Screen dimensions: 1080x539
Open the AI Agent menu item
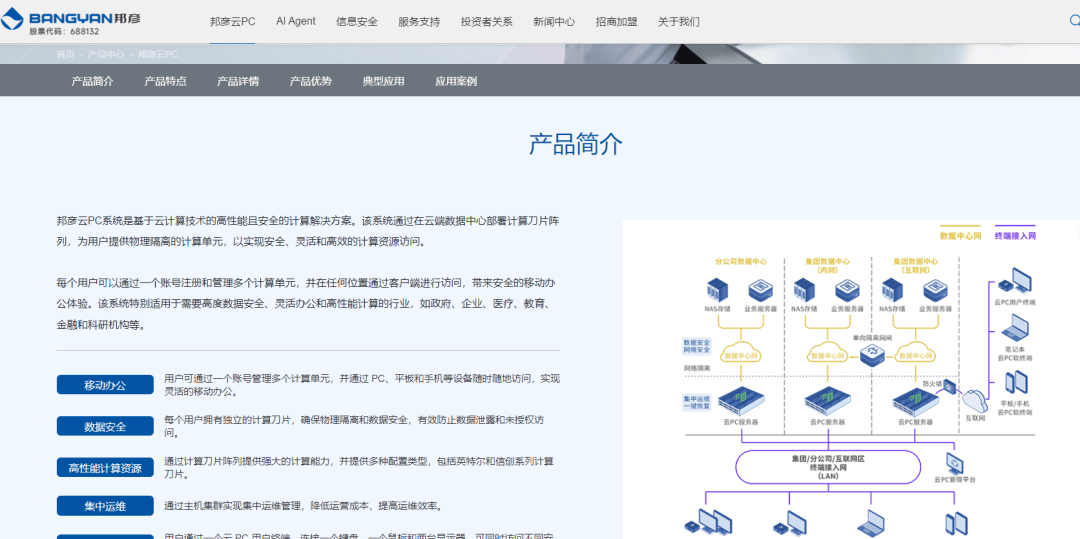(295, 21)
